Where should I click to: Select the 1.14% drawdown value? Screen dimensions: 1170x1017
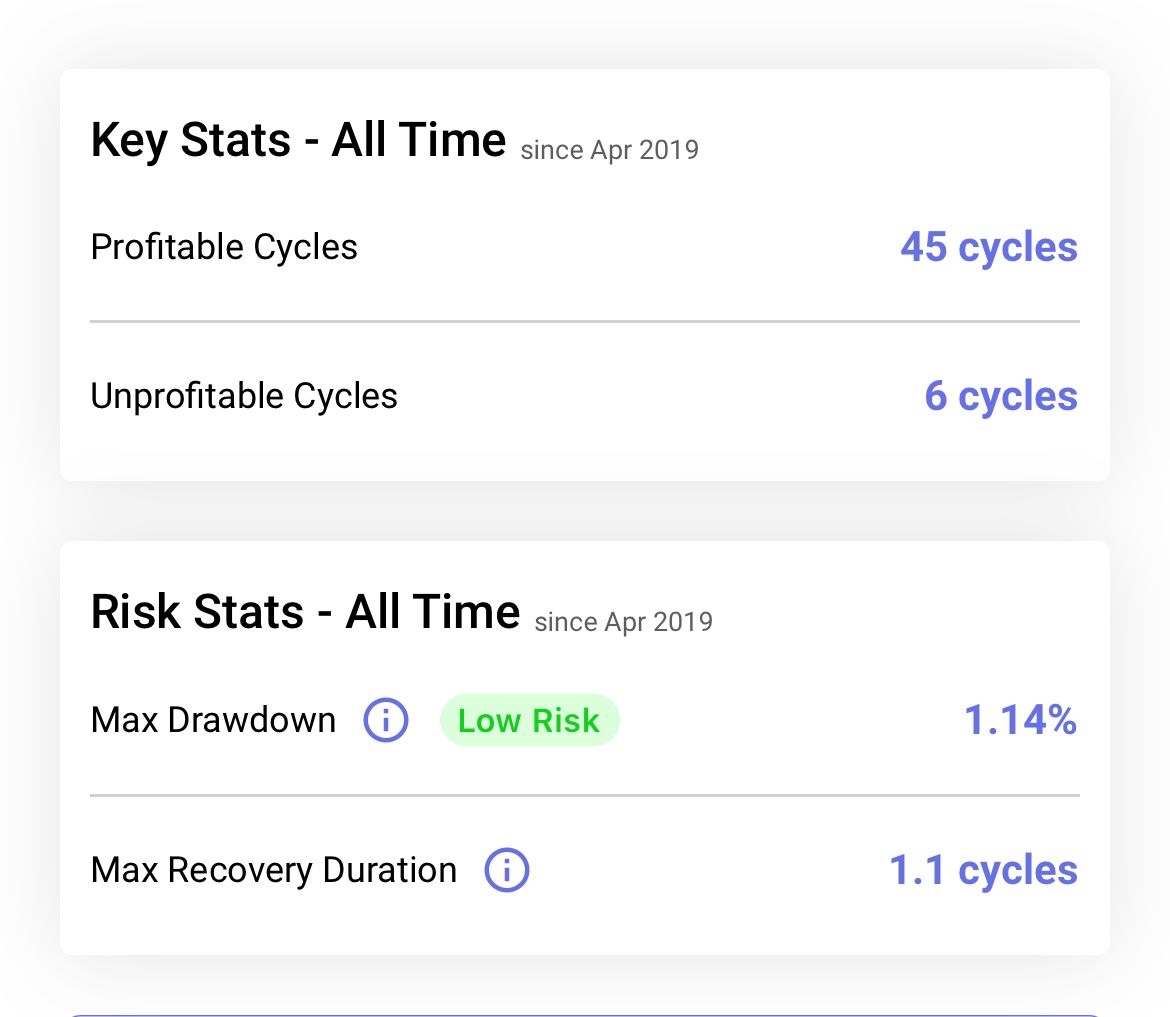pos(1020,720)
